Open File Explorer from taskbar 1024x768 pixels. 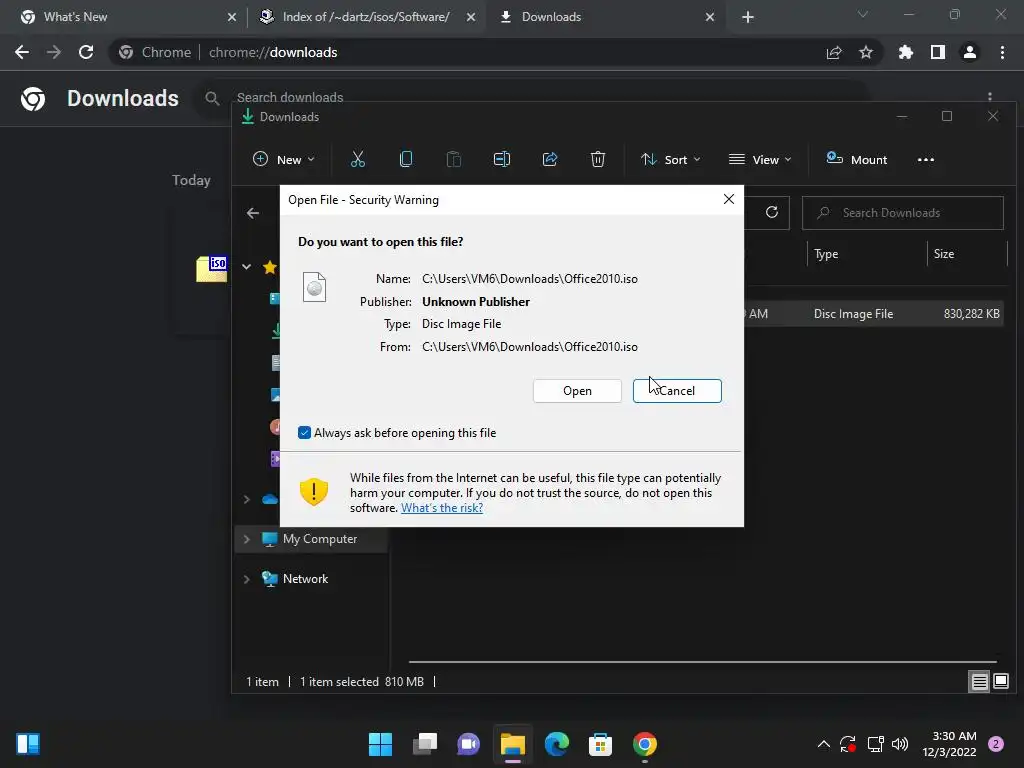click(x=513, y=744)
